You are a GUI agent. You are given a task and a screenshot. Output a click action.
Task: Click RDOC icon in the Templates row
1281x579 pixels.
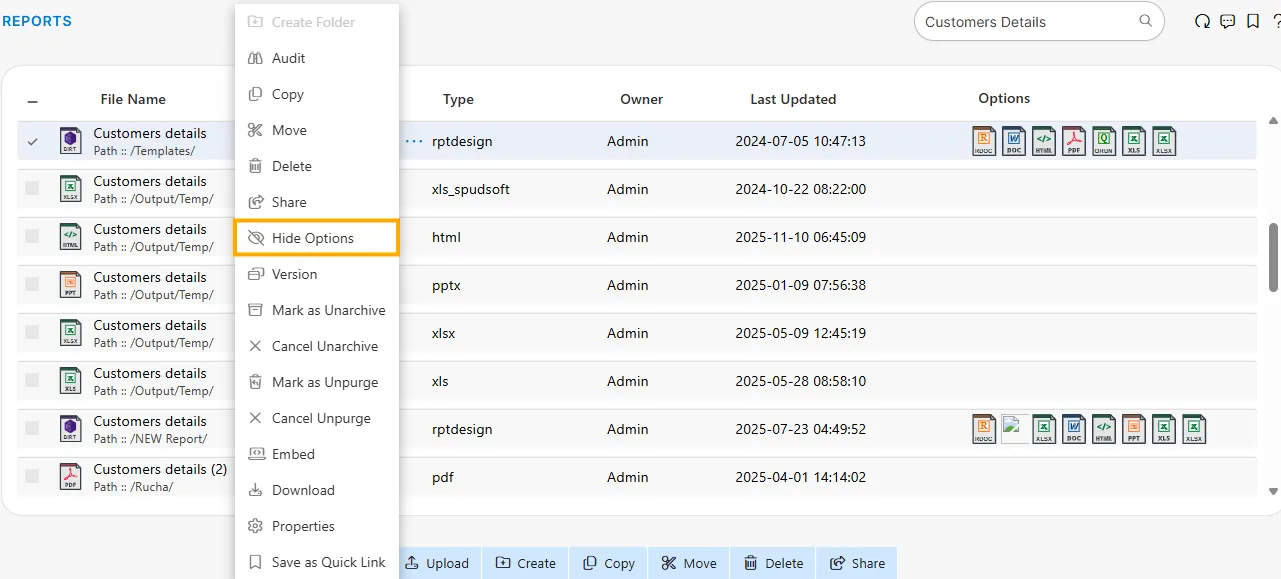point(984,141)
